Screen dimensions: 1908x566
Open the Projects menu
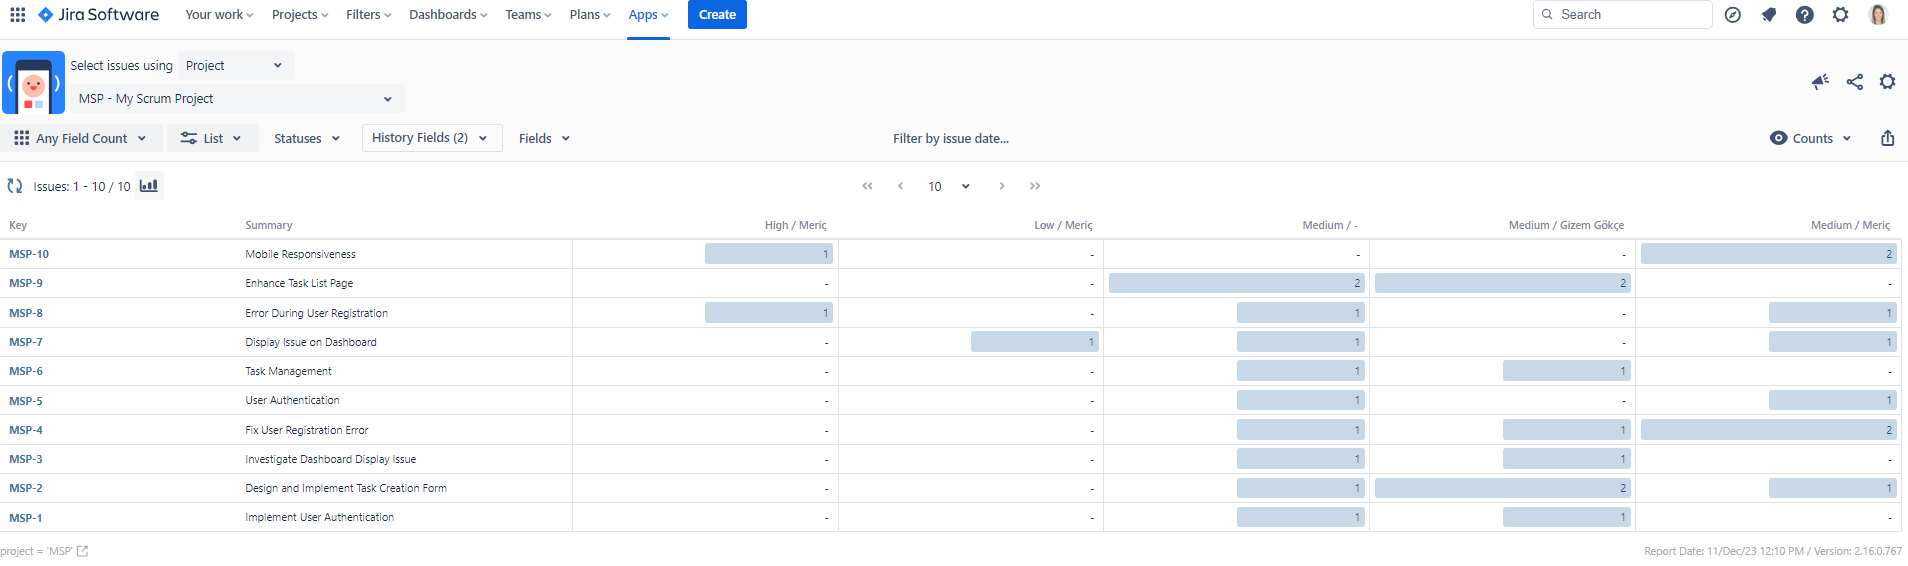pyautogui.click(x=300, y=15)
